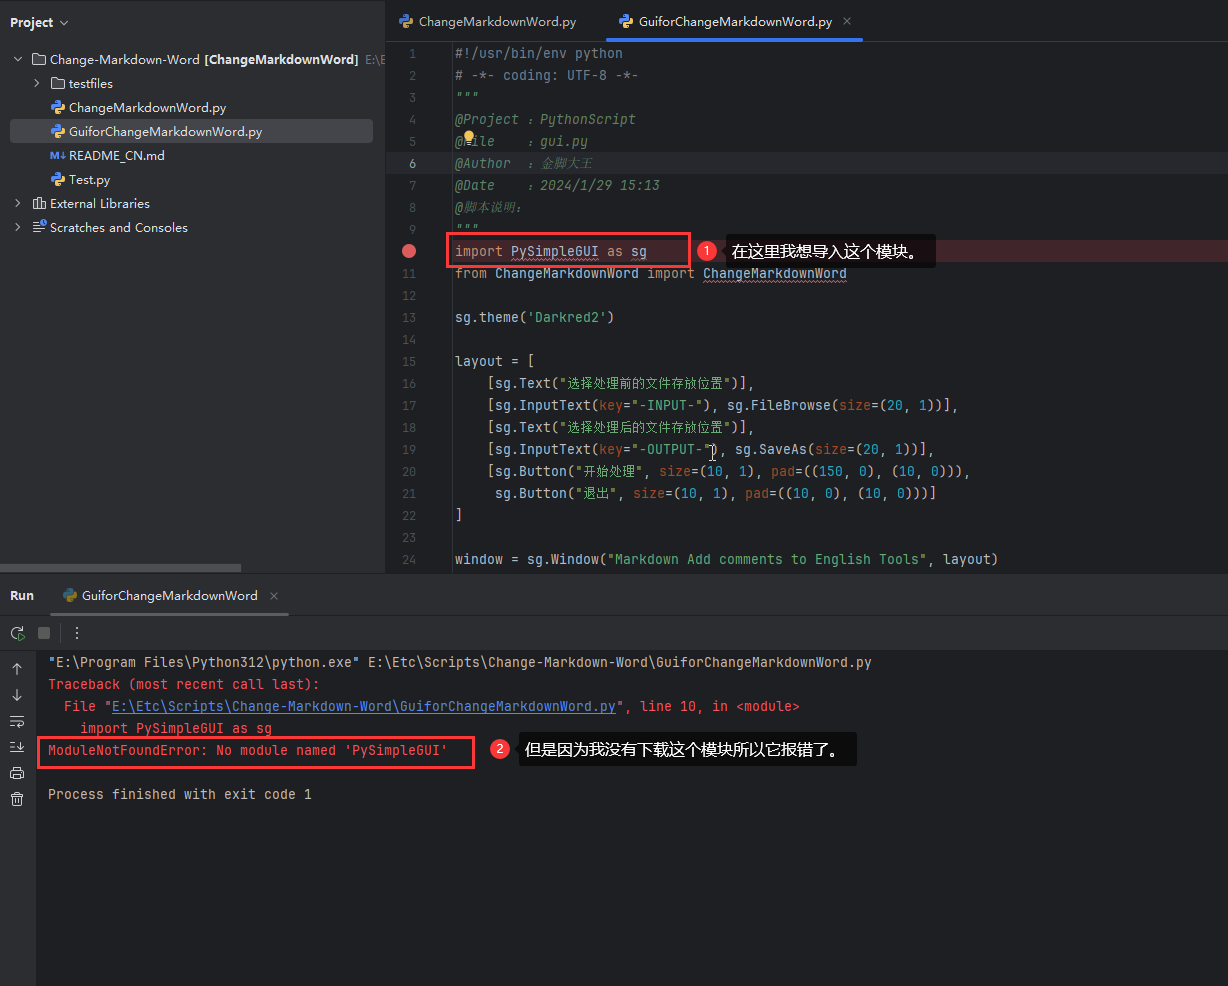Viewport: 1228px width, 986px height.
Task: Clear all console output with trash icon
Action: coord(17,799)
